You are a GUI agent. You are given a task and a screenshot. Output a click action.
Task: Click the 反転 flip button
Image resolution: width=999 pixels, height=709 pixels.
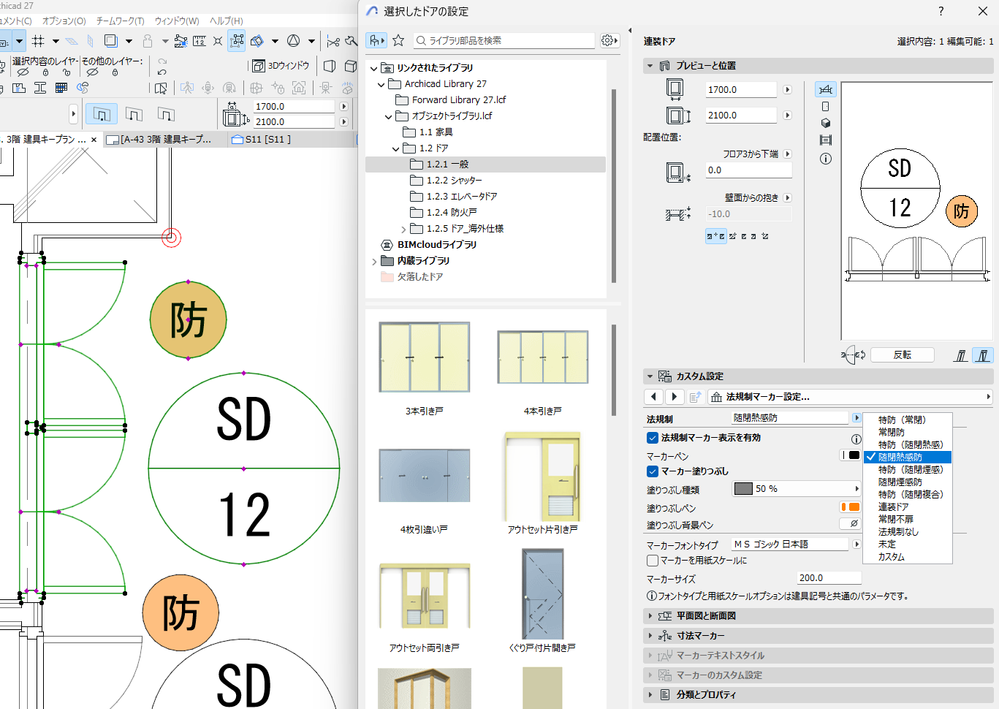pyautogui.click(x=902, y=355)
